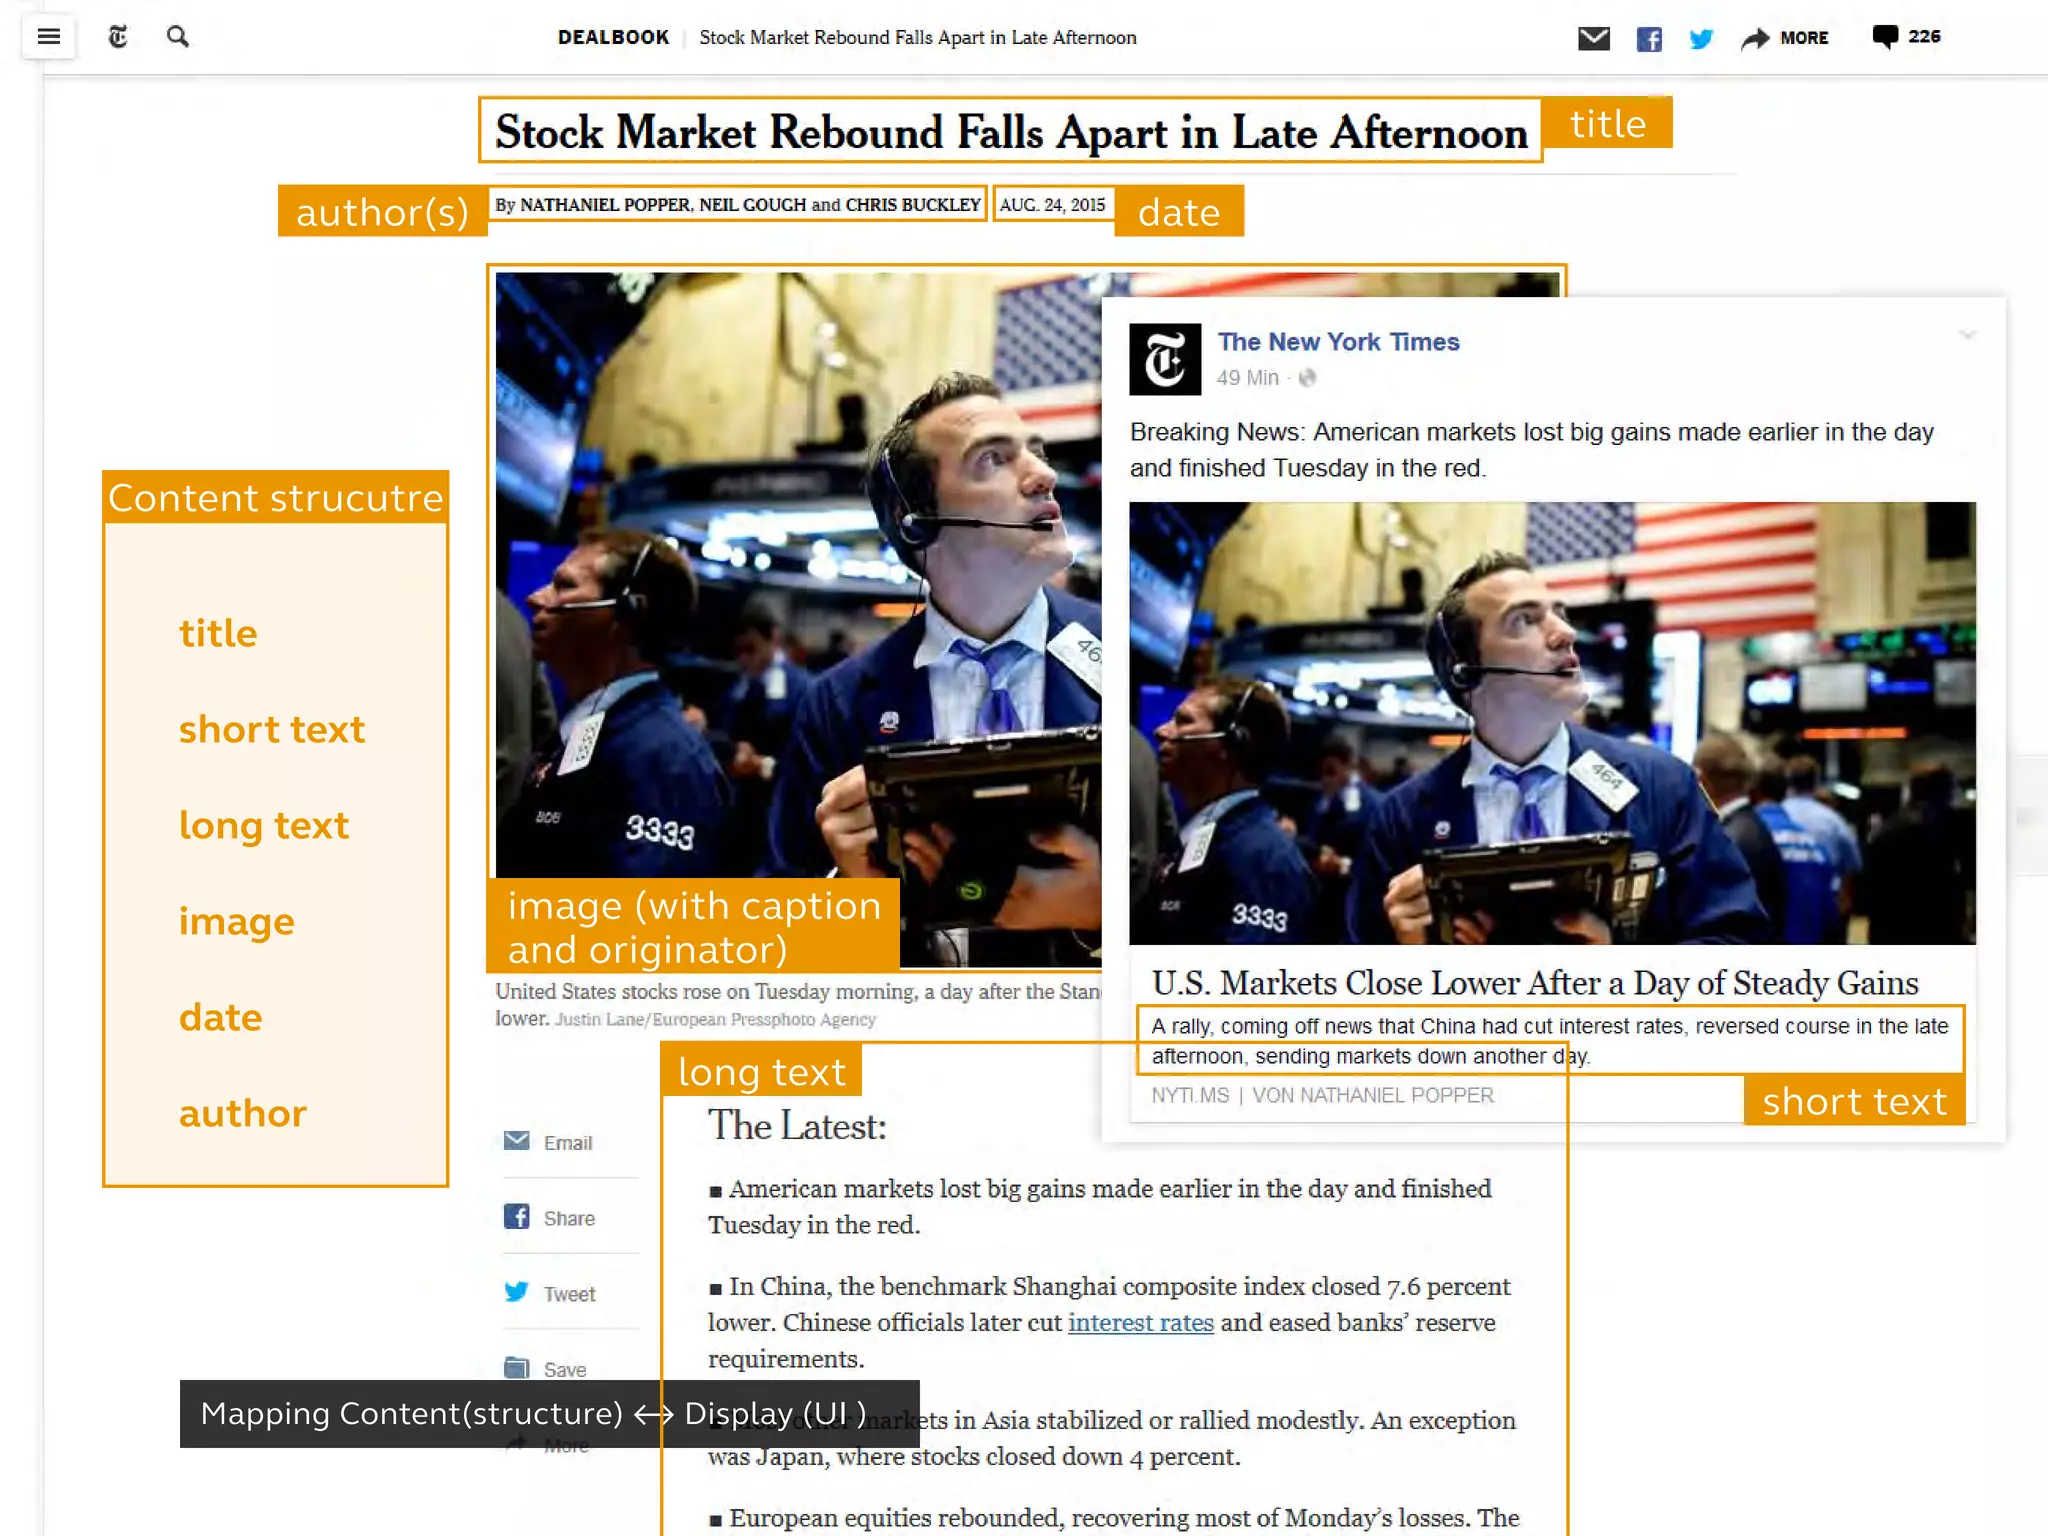Click the NYT home logo icon
Image resolution: width=2048 pixels, height=1536 pixels.
click(x=118, y=37)
